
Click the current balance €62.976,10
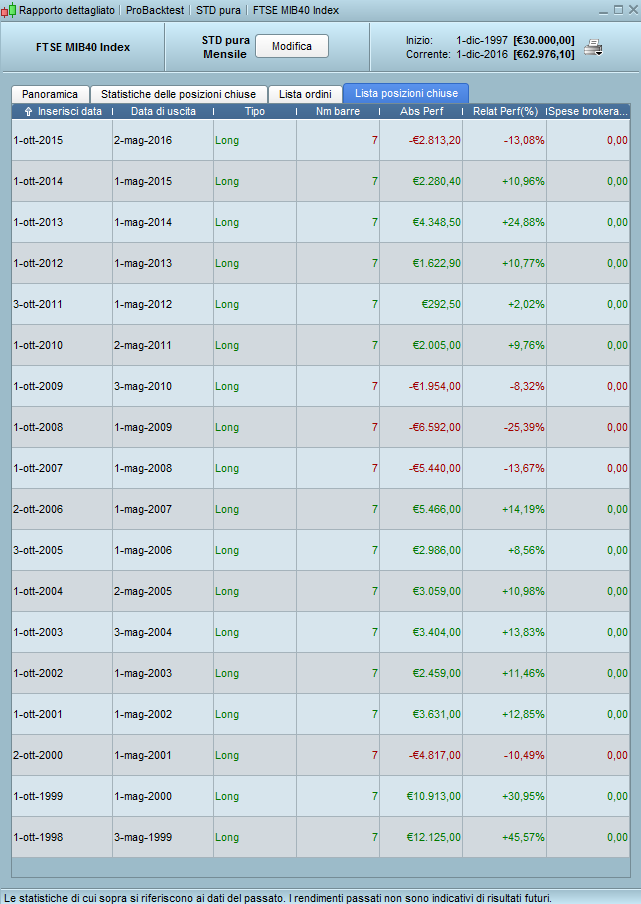(x=544, y=54)
